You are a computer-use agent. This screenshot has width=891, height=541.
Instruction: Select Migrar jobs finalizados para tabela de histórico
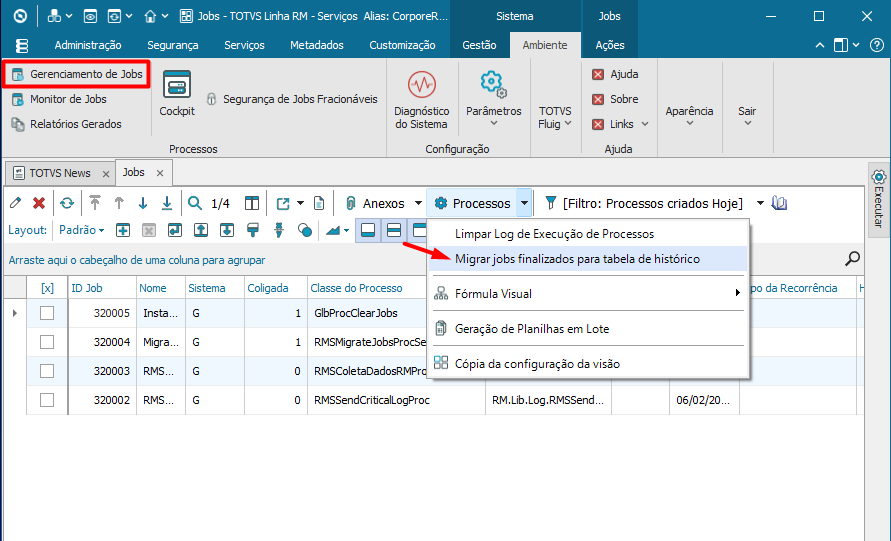point(588,259)
